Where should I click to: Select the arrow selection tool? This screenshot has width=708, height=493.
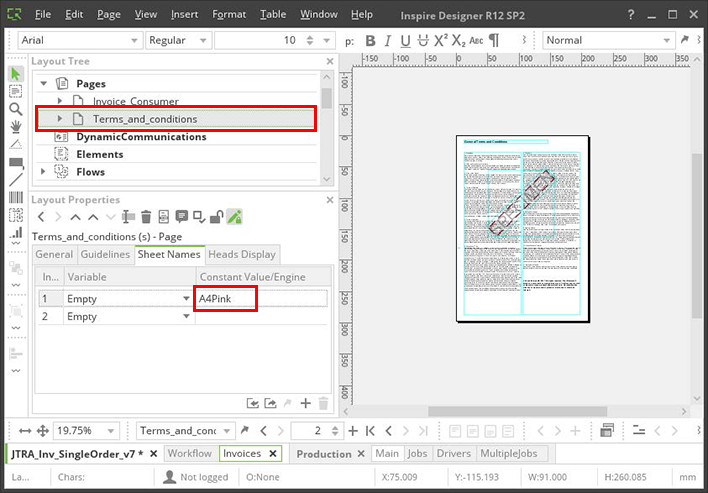15,75
